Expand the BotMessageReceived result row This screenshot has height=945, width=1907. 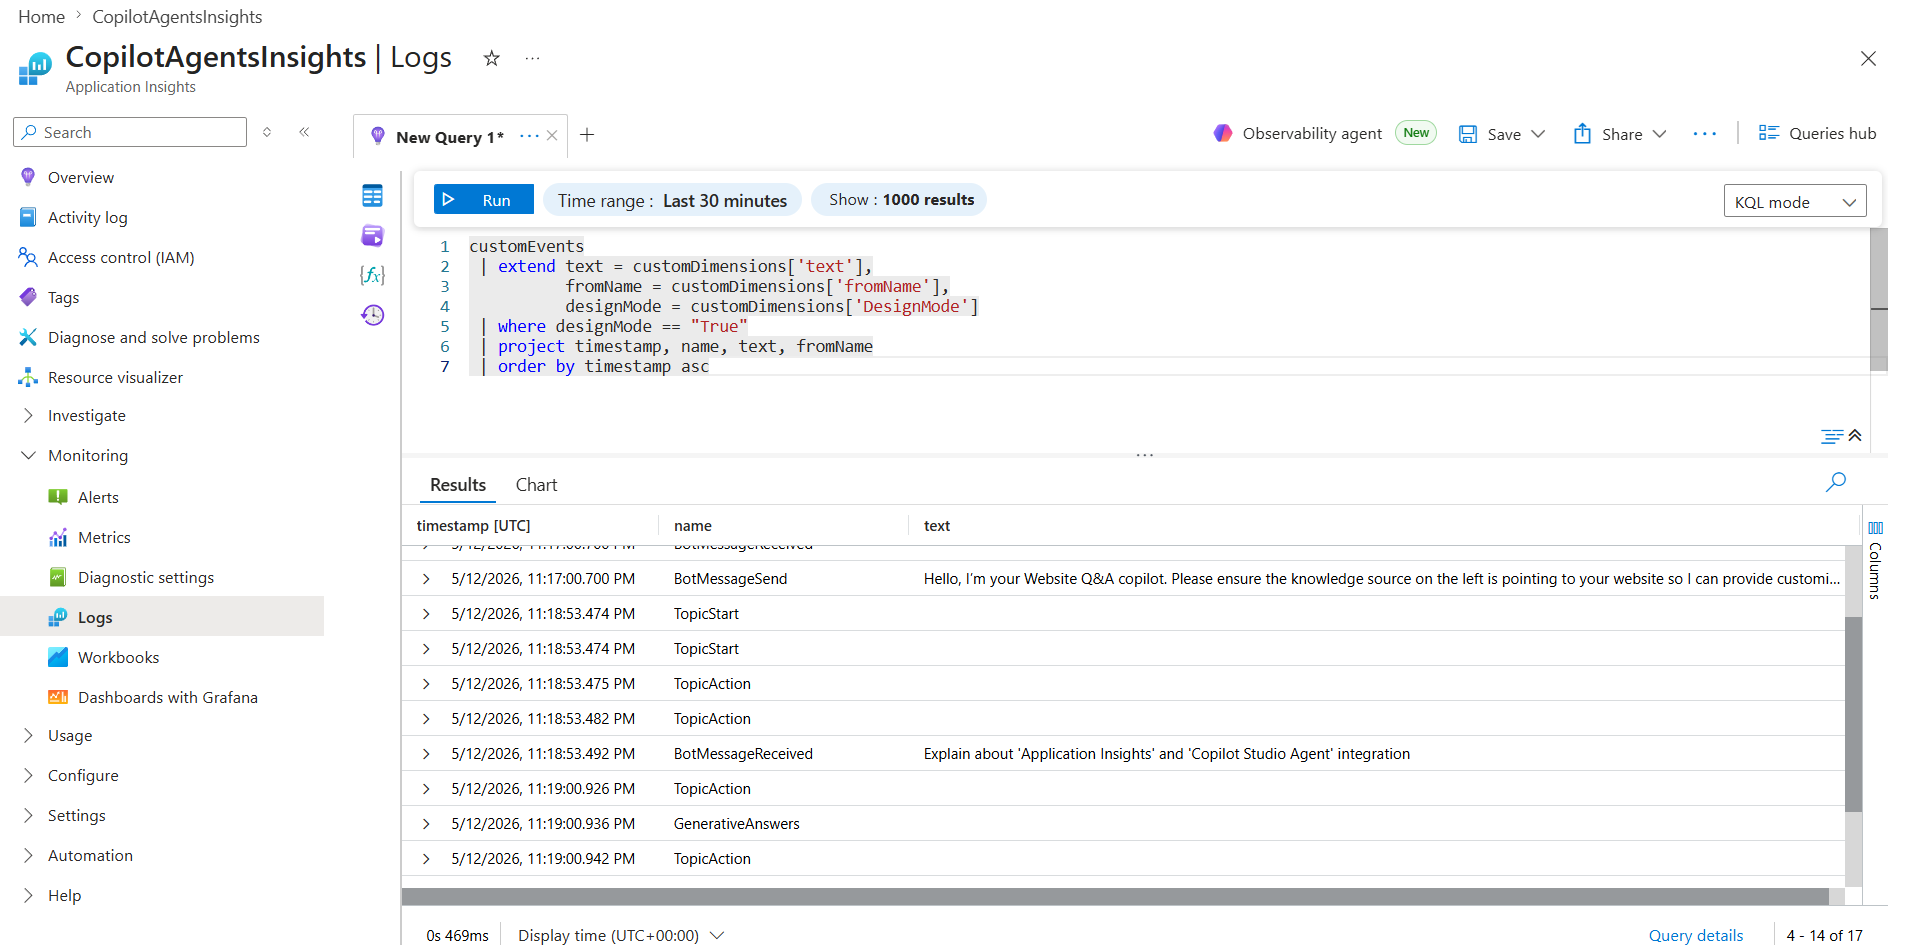426,754
